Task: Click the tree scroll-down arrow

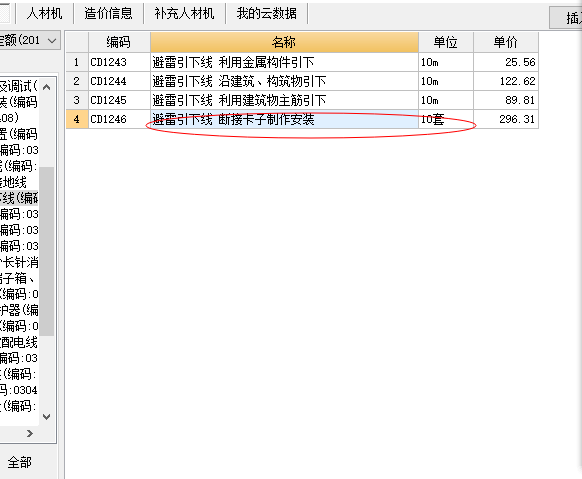Action: pos(47,417)
